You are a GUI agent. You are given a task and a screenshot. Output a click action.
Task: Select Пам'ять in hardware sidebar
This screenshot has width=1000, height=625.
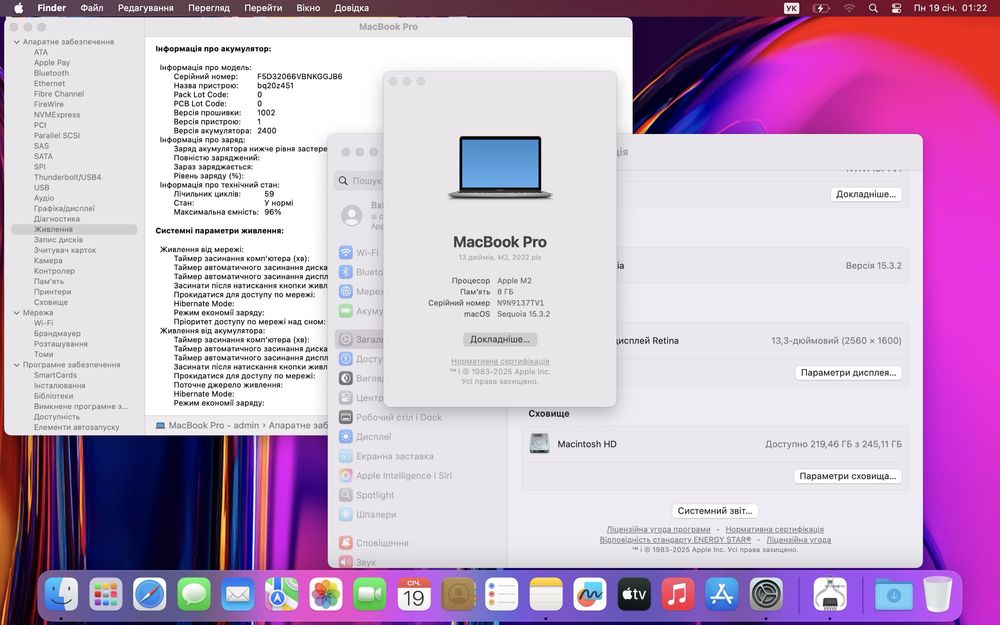pyautogui.click(x=48, y=281)
